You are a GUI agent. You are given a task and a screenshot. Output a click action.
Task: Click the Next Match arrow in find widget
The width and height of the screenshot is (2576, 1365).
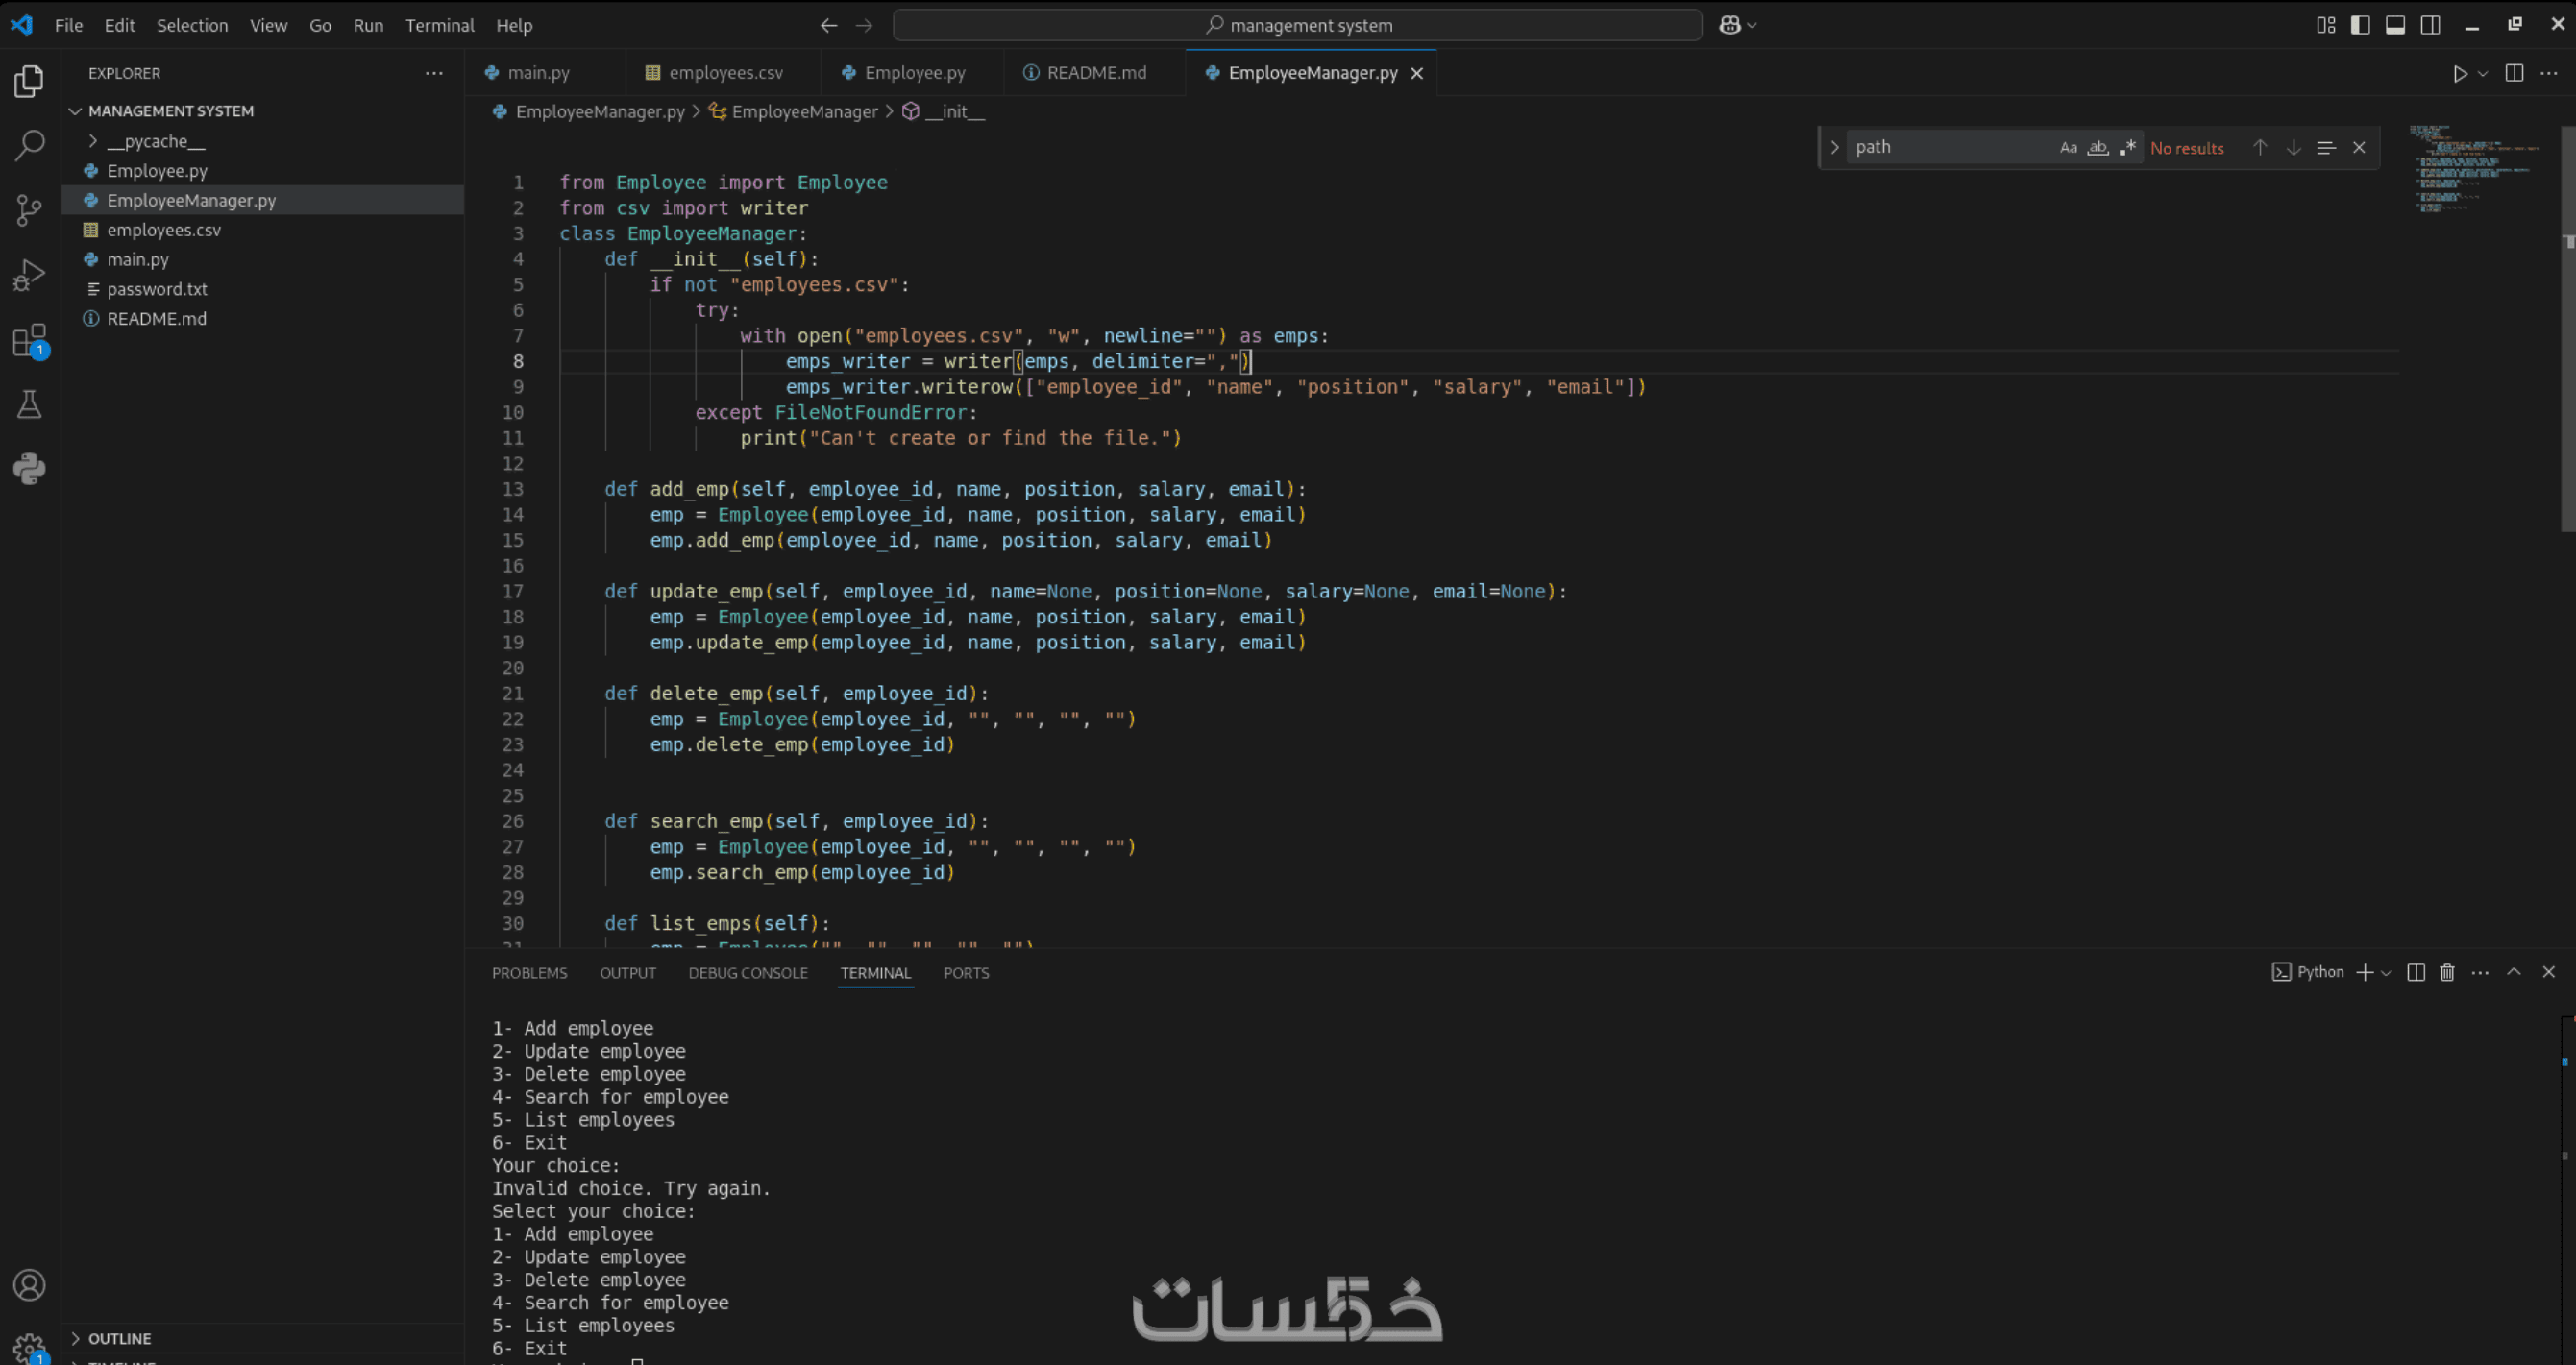point(2293,147)
